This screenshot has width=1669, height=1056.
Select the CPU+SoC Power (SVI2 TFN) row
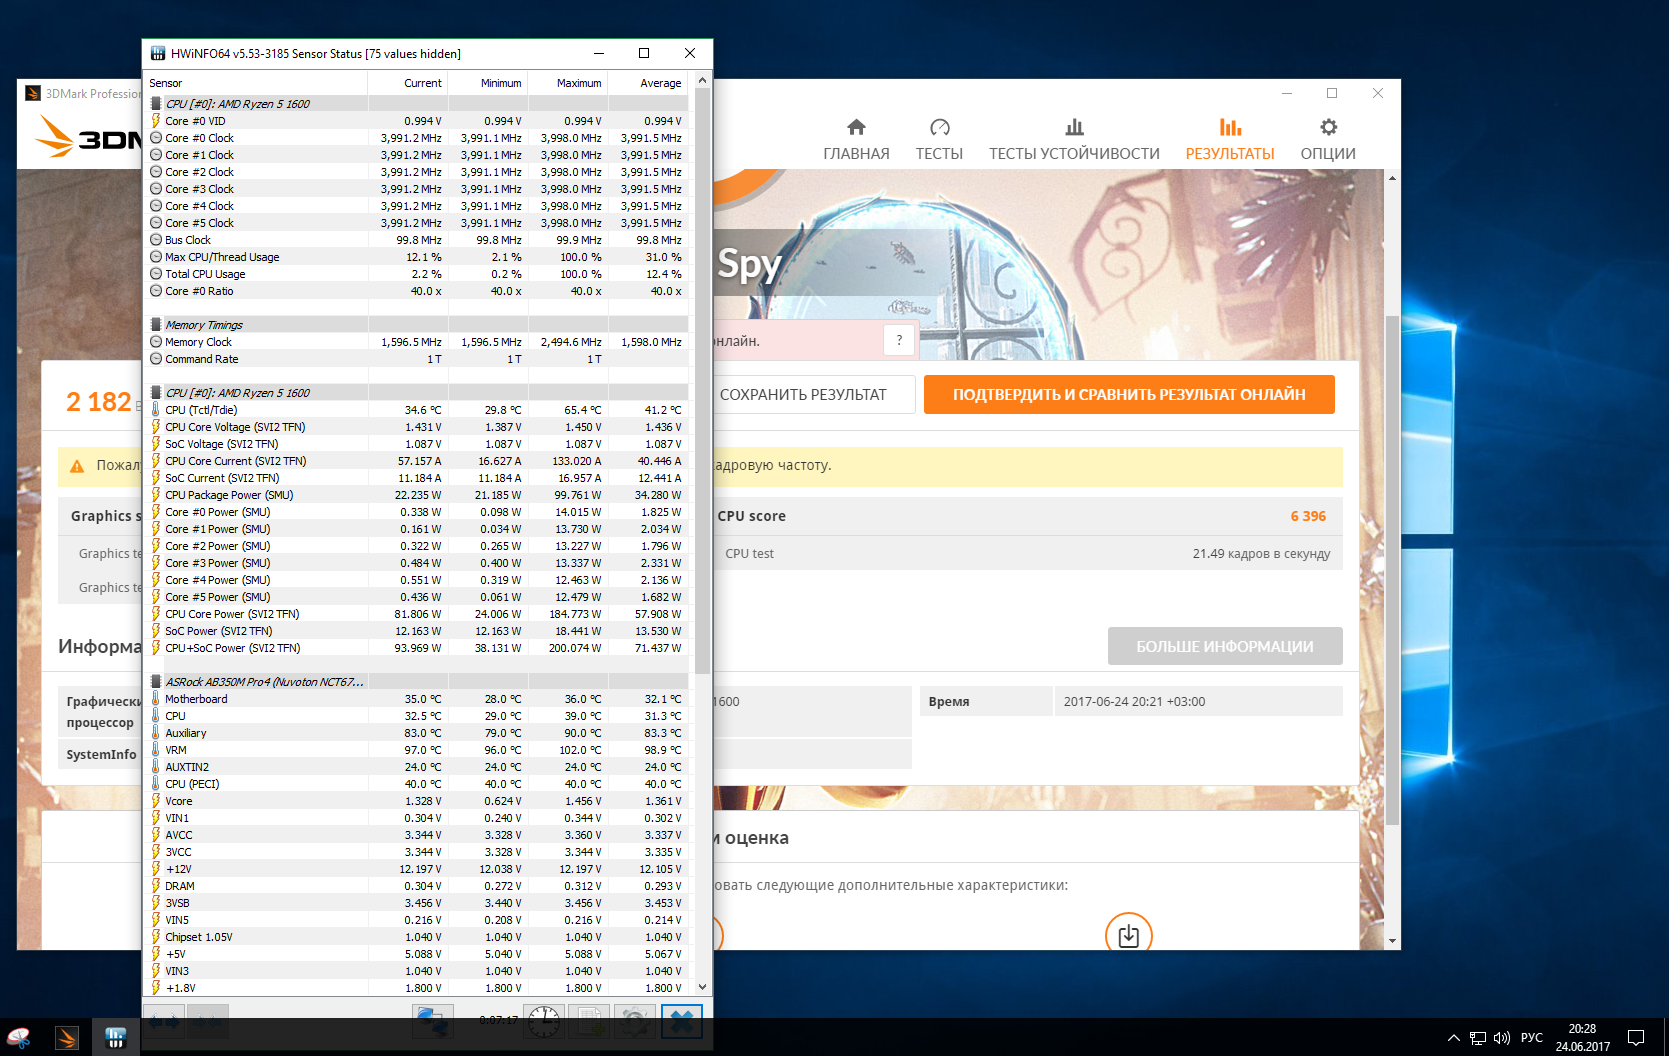(x=417, y=648)
